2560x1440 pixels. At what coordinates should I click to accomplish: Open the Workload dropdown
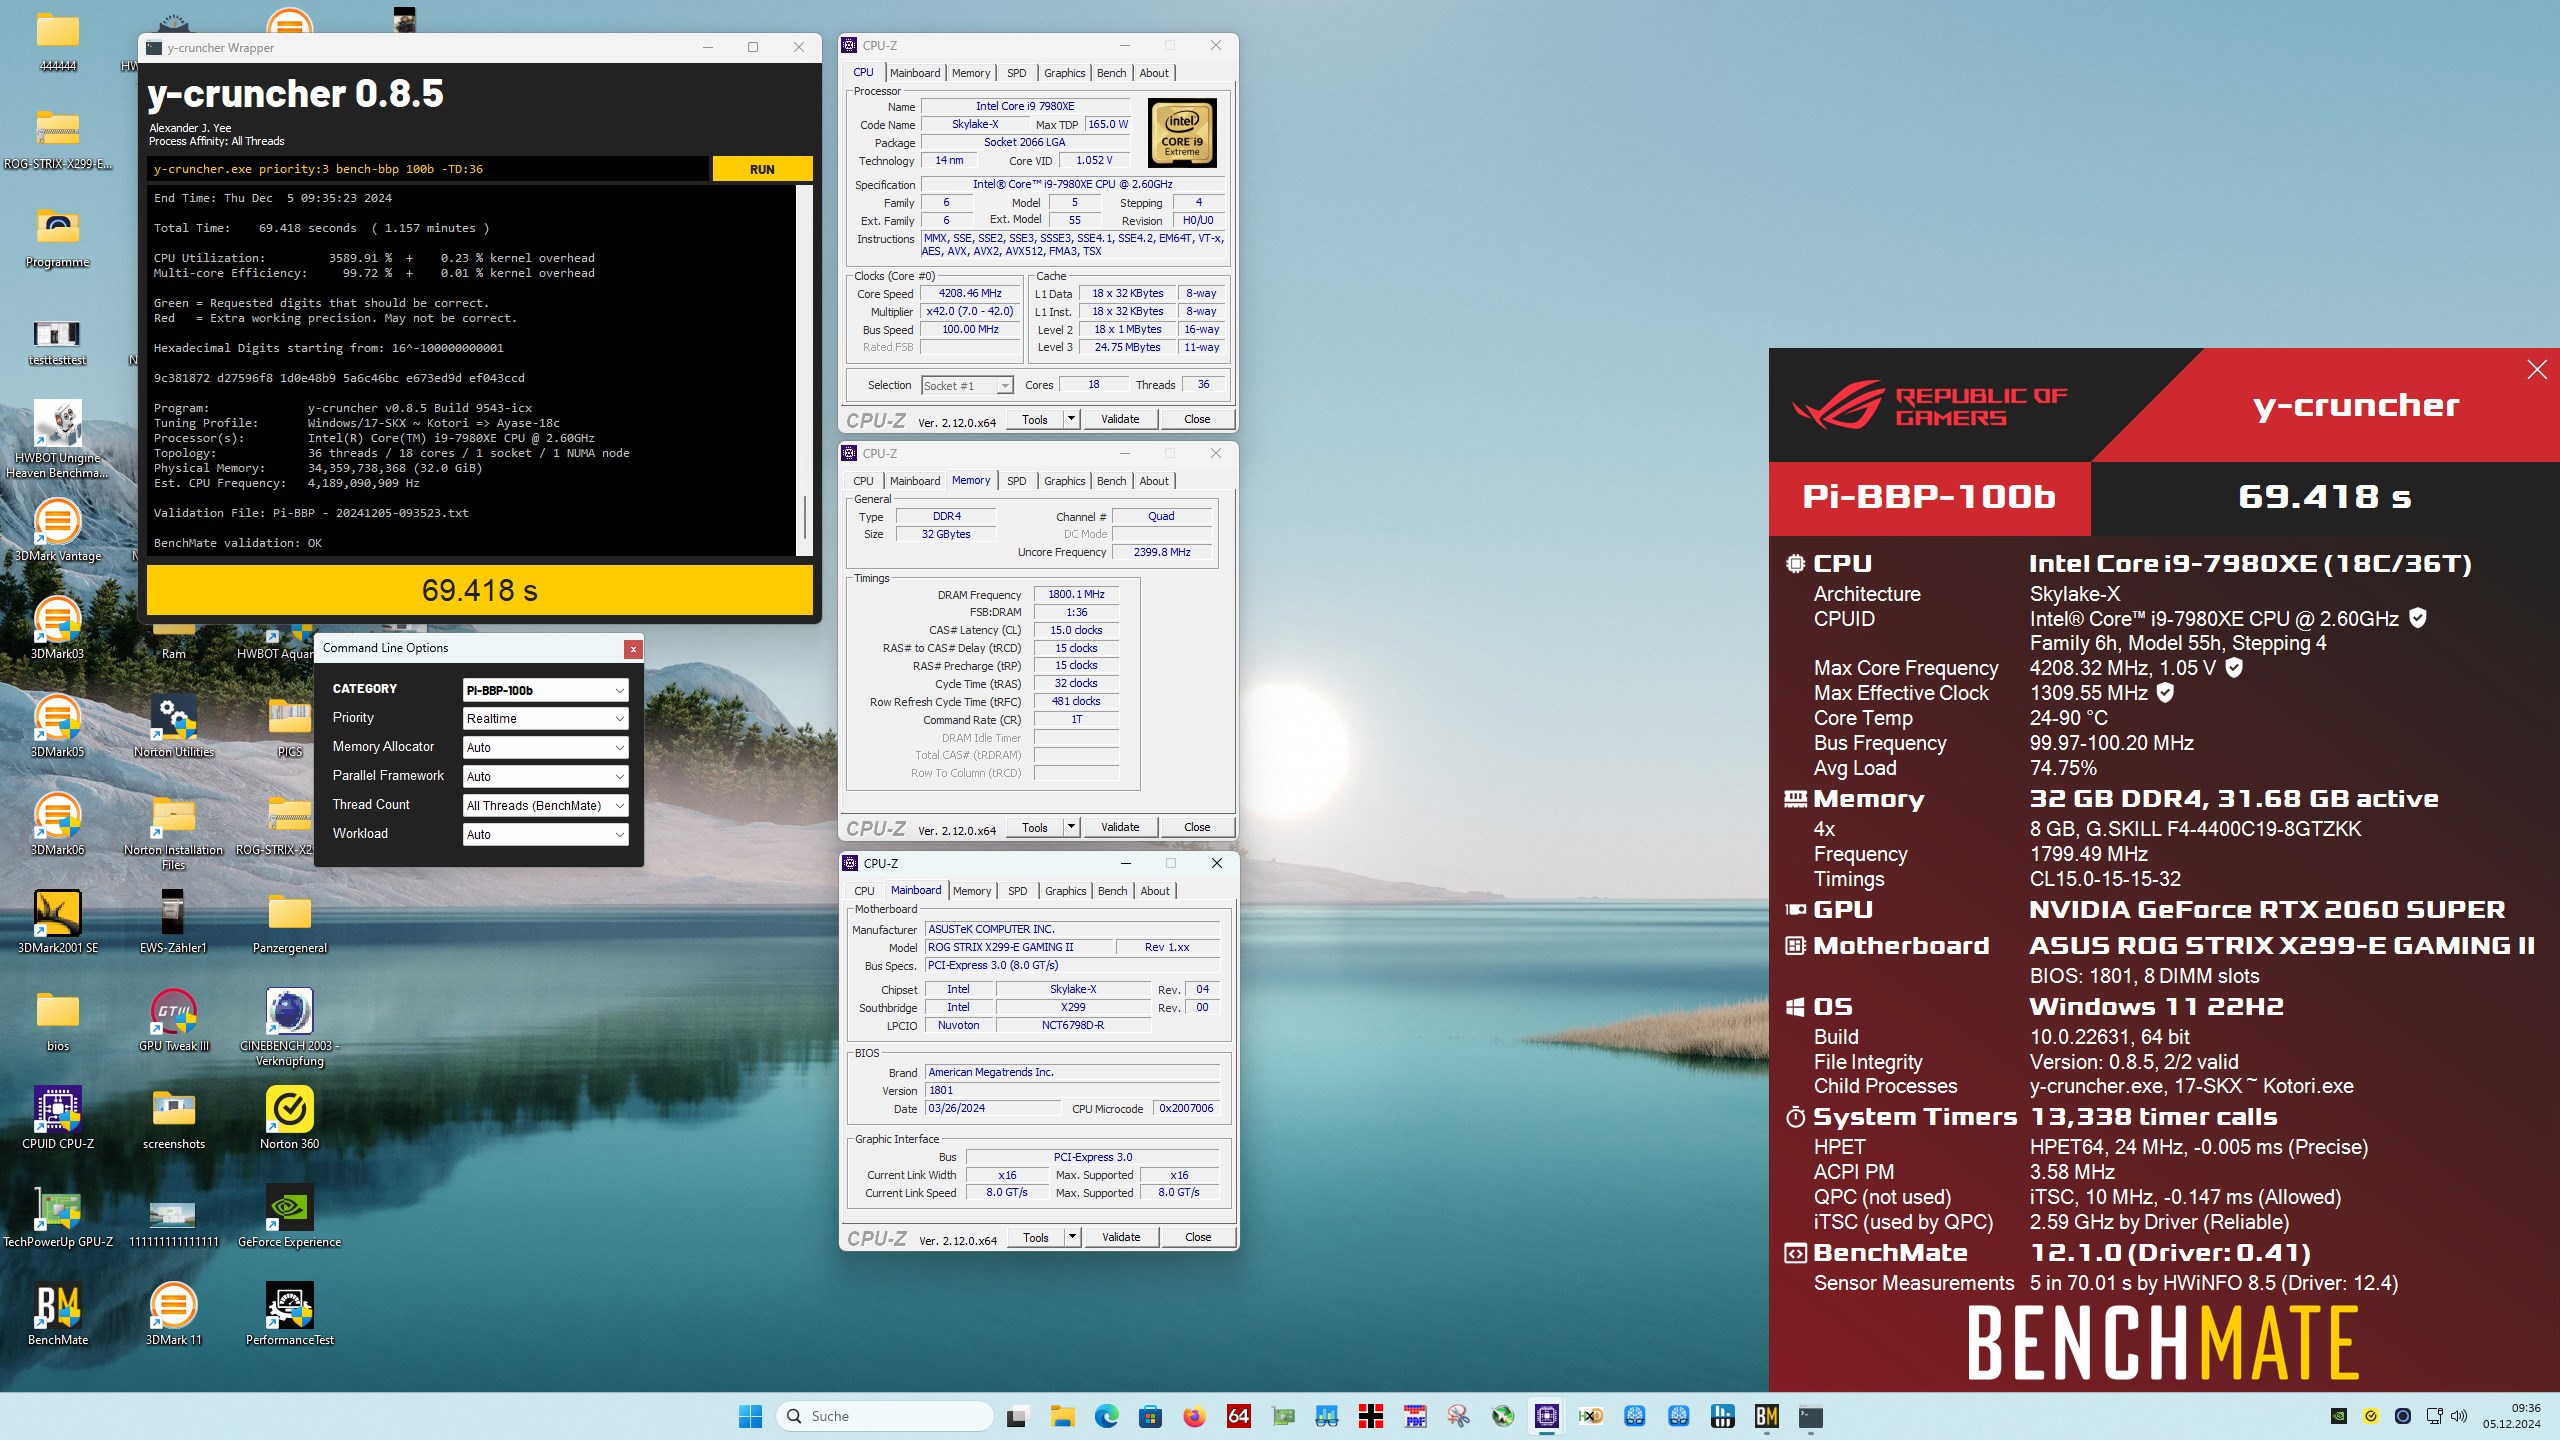(545, 835)
